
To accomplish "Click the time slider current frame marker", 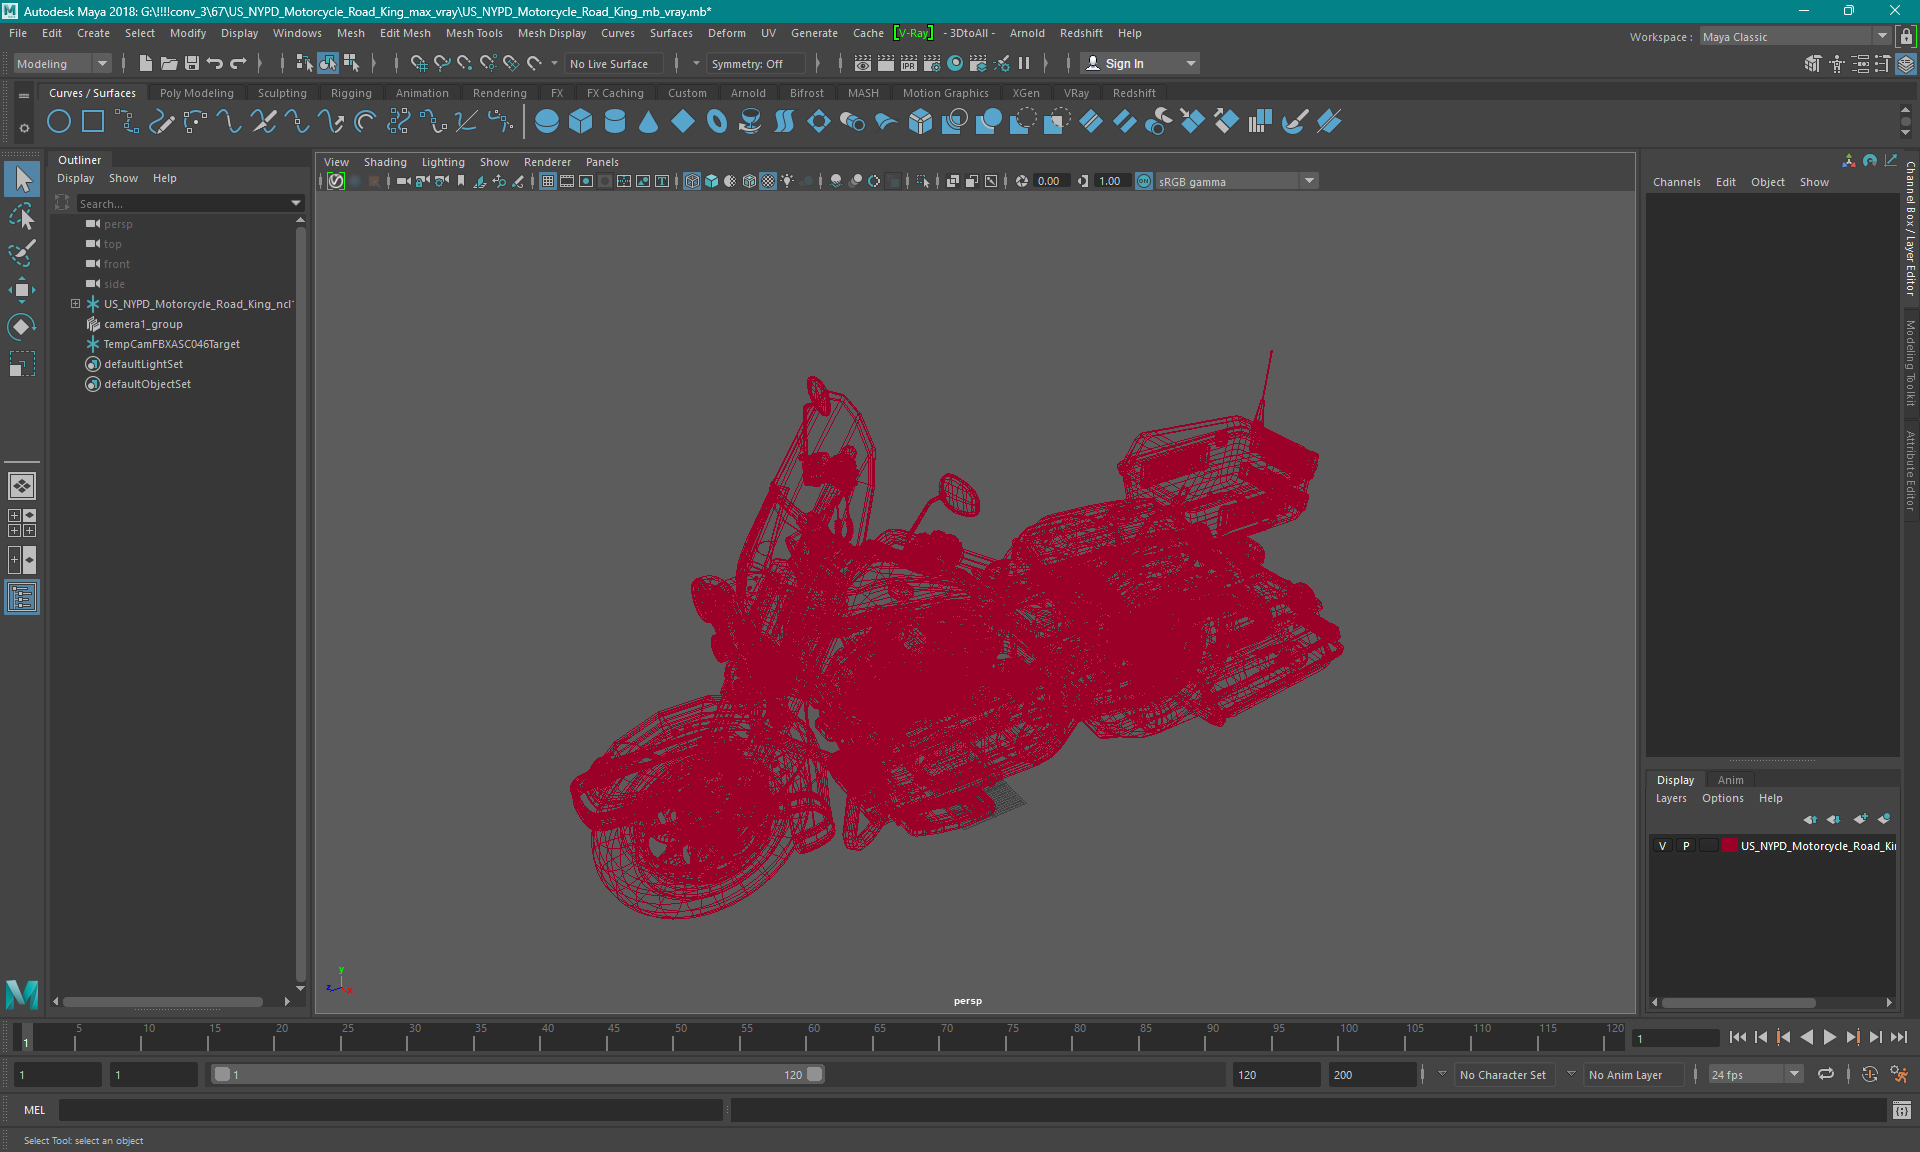I will click(x=26, y=1037).
